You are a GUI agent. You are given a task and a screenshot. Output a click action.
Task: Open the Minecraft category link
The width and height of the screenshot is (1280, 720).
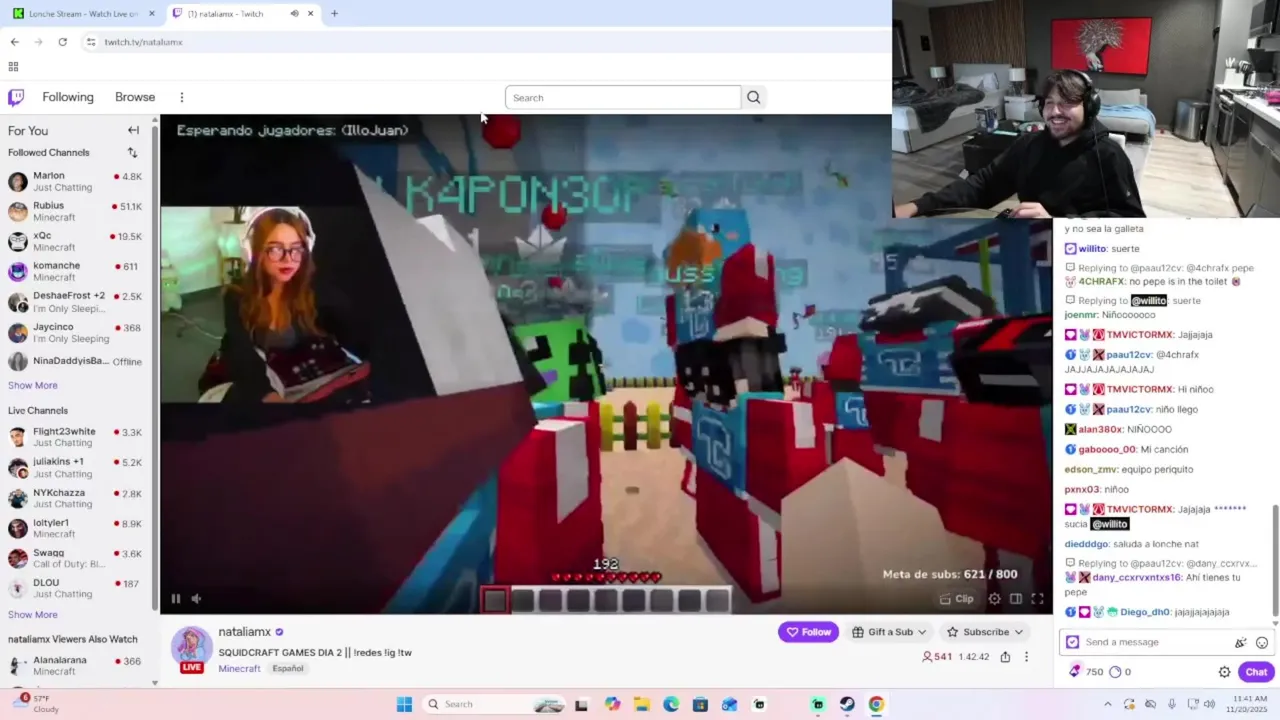[239, 668]
